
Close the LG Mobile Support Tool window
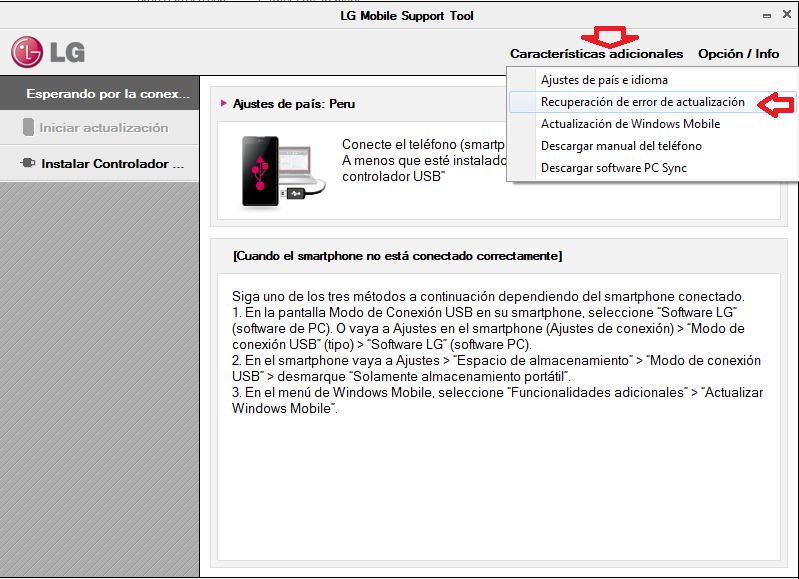tap(787, 14)
